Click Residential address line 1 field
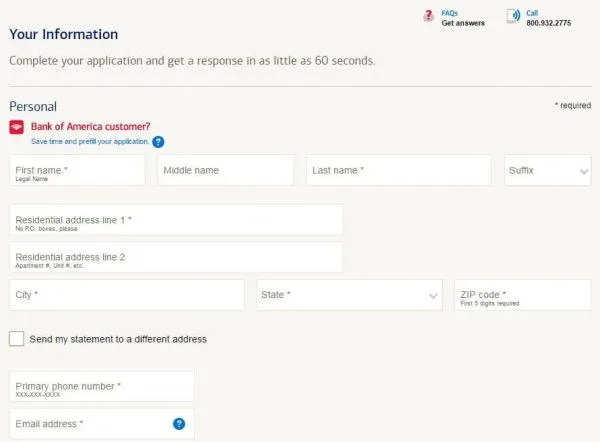Viewport: 600px width, 442px height. pos(176,220)
